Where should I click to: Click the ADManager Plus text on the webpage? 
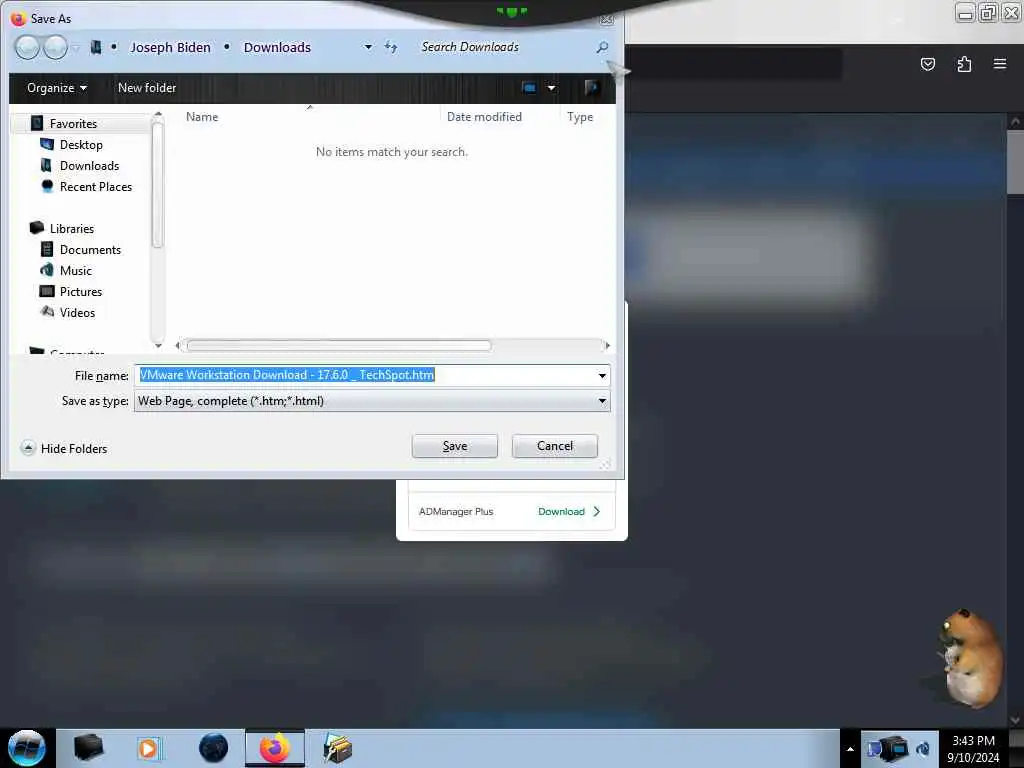[x=456, y=511]
